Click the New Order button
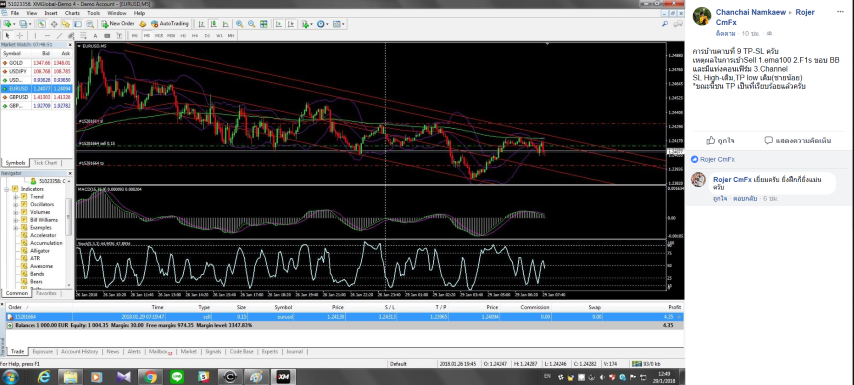 coord(118,24)
